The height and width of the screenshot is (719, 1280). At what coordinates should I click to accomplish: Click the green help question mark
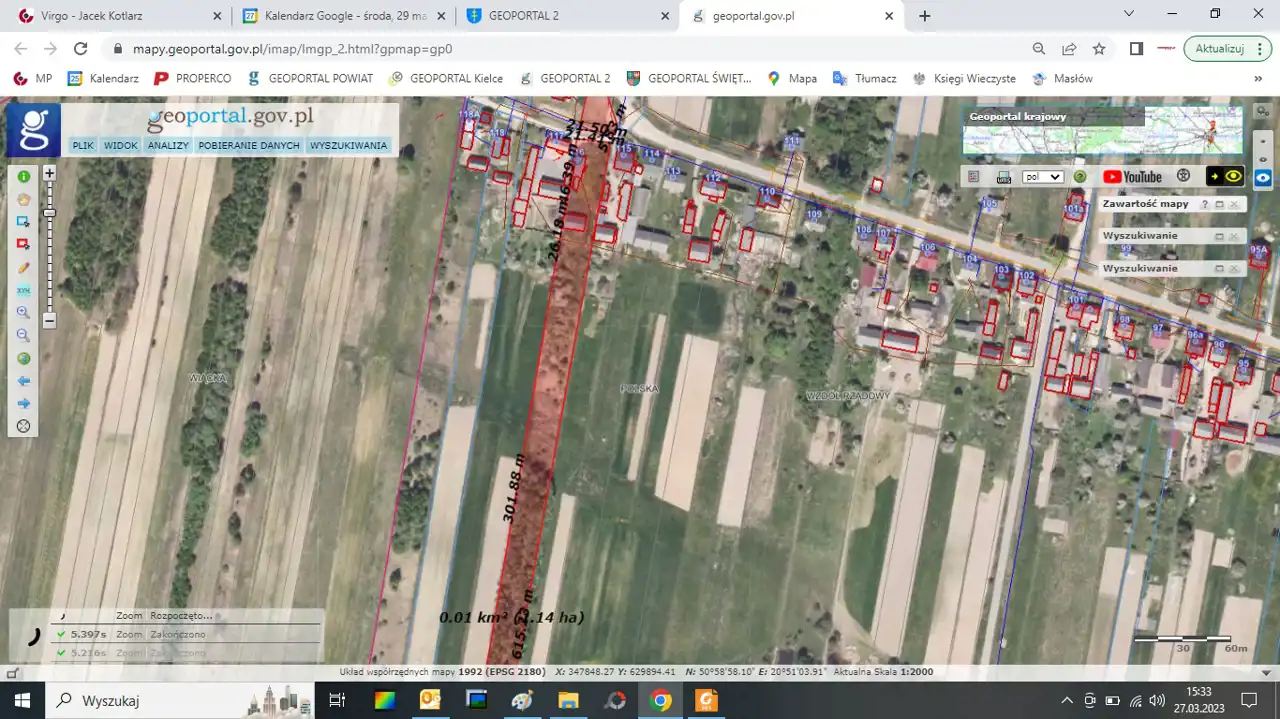[1080, 177]
